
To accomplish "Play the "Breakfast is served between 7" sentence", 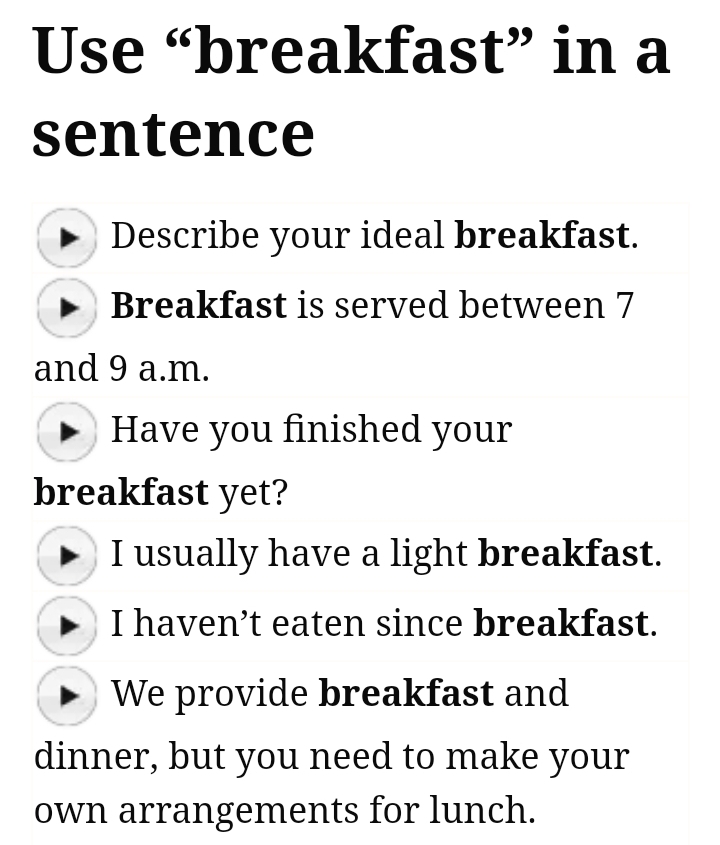I will 67,307.
